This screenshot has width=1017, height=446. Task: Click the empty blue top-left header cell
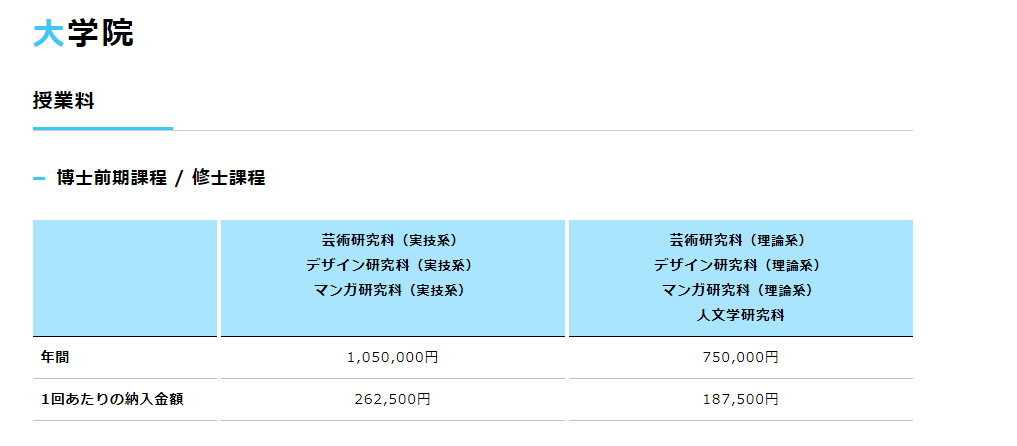tap(125, 278)
